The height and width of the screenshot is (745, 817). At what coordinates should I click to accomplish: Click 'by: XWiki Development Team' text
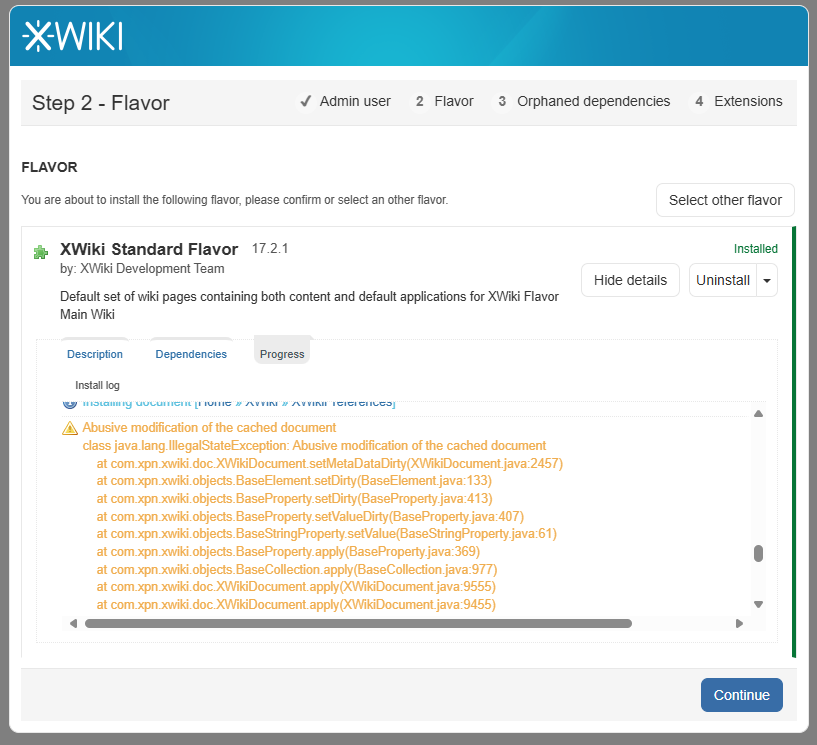142,269
